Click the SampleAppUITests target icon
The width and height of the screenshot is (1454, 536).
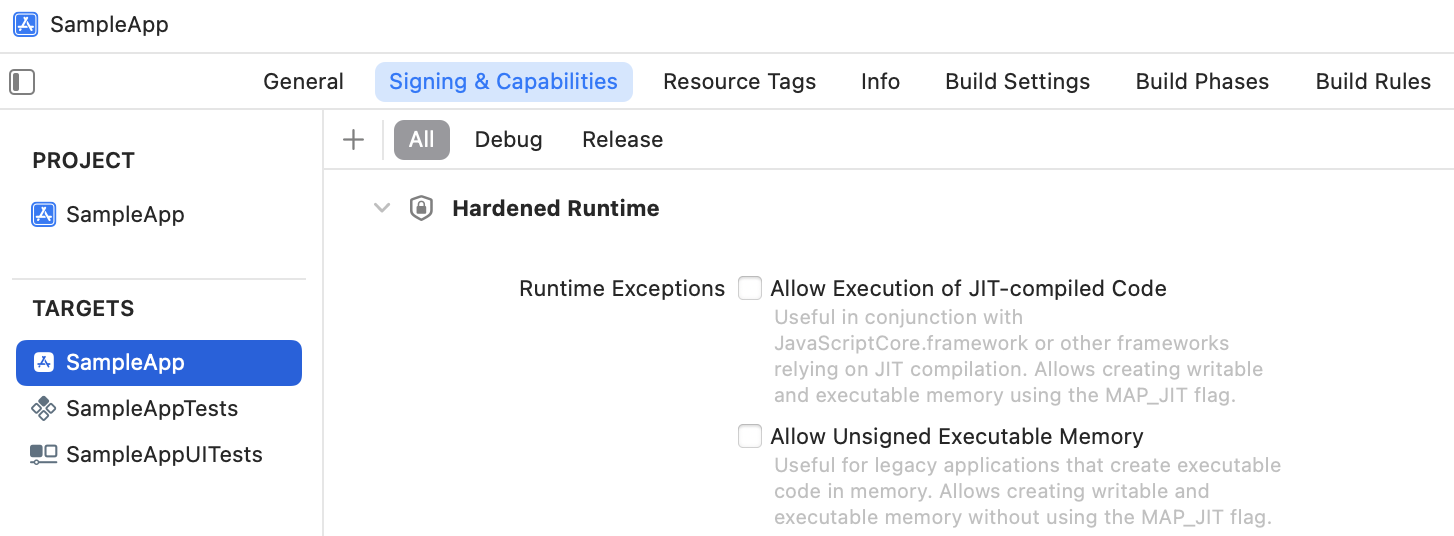click(x=44, y=455)
